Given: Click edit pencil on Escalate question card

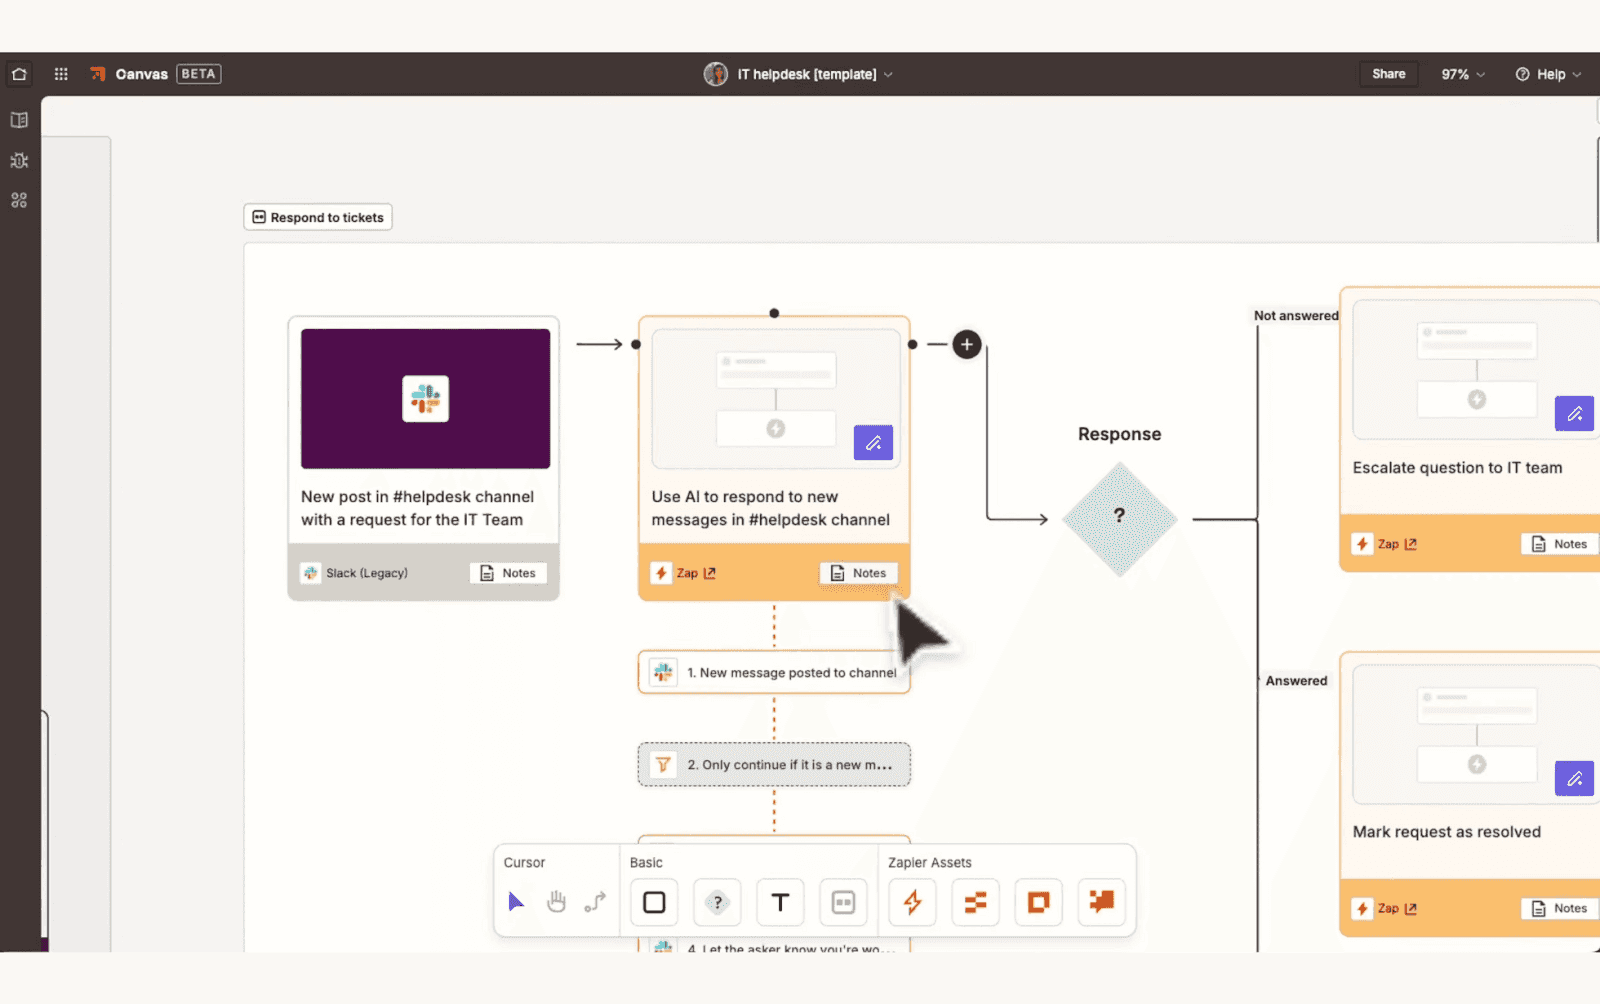Looking at the screenshot, I should tap(1574, 413).
